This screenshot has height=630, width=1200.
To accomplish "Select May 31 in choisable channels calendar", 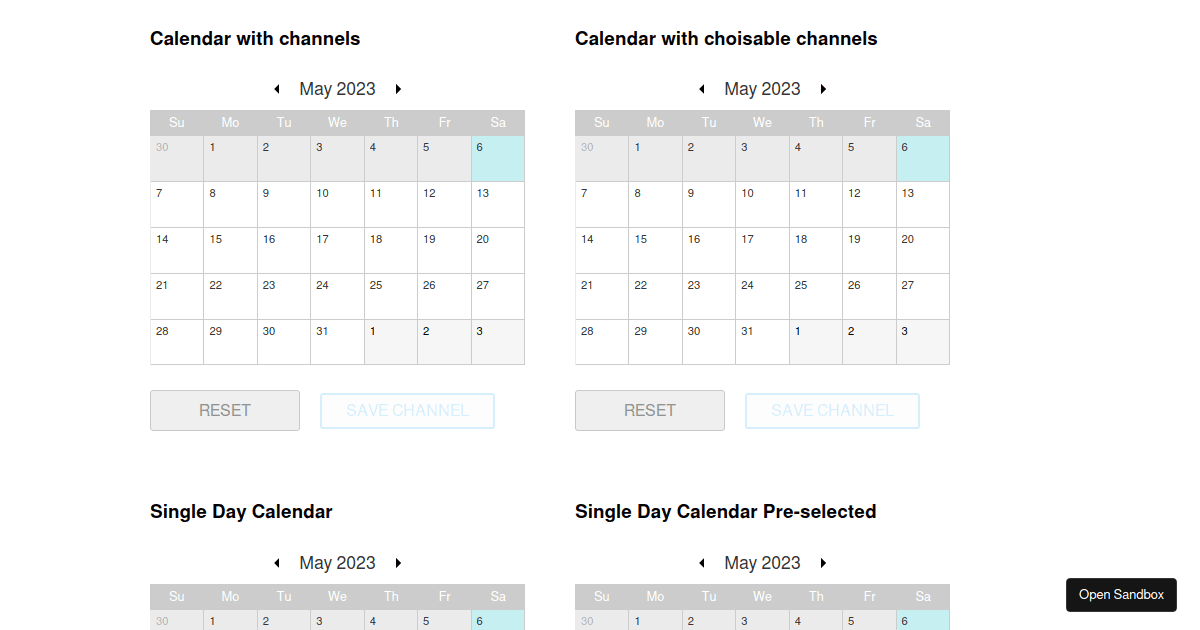I will click(762, 342).
